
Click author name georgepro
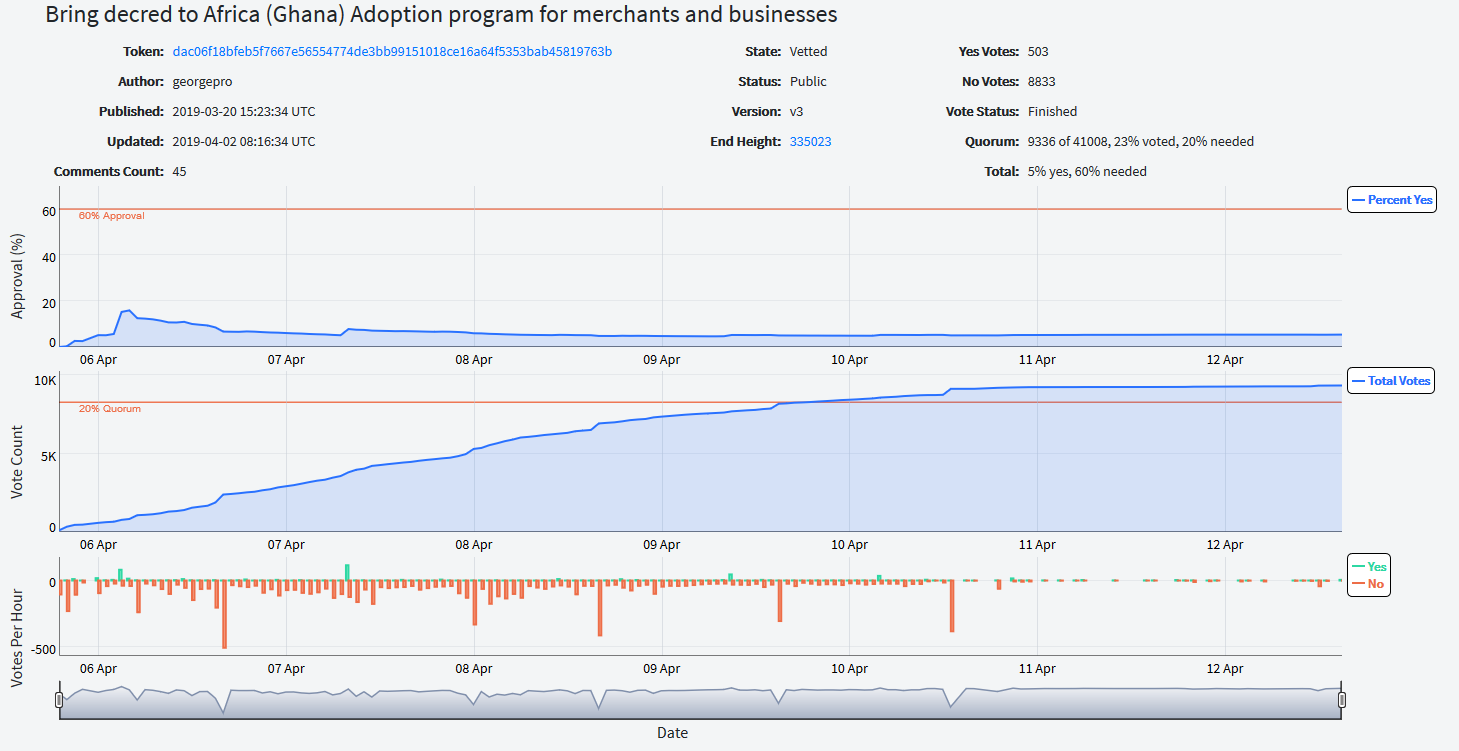203,81
